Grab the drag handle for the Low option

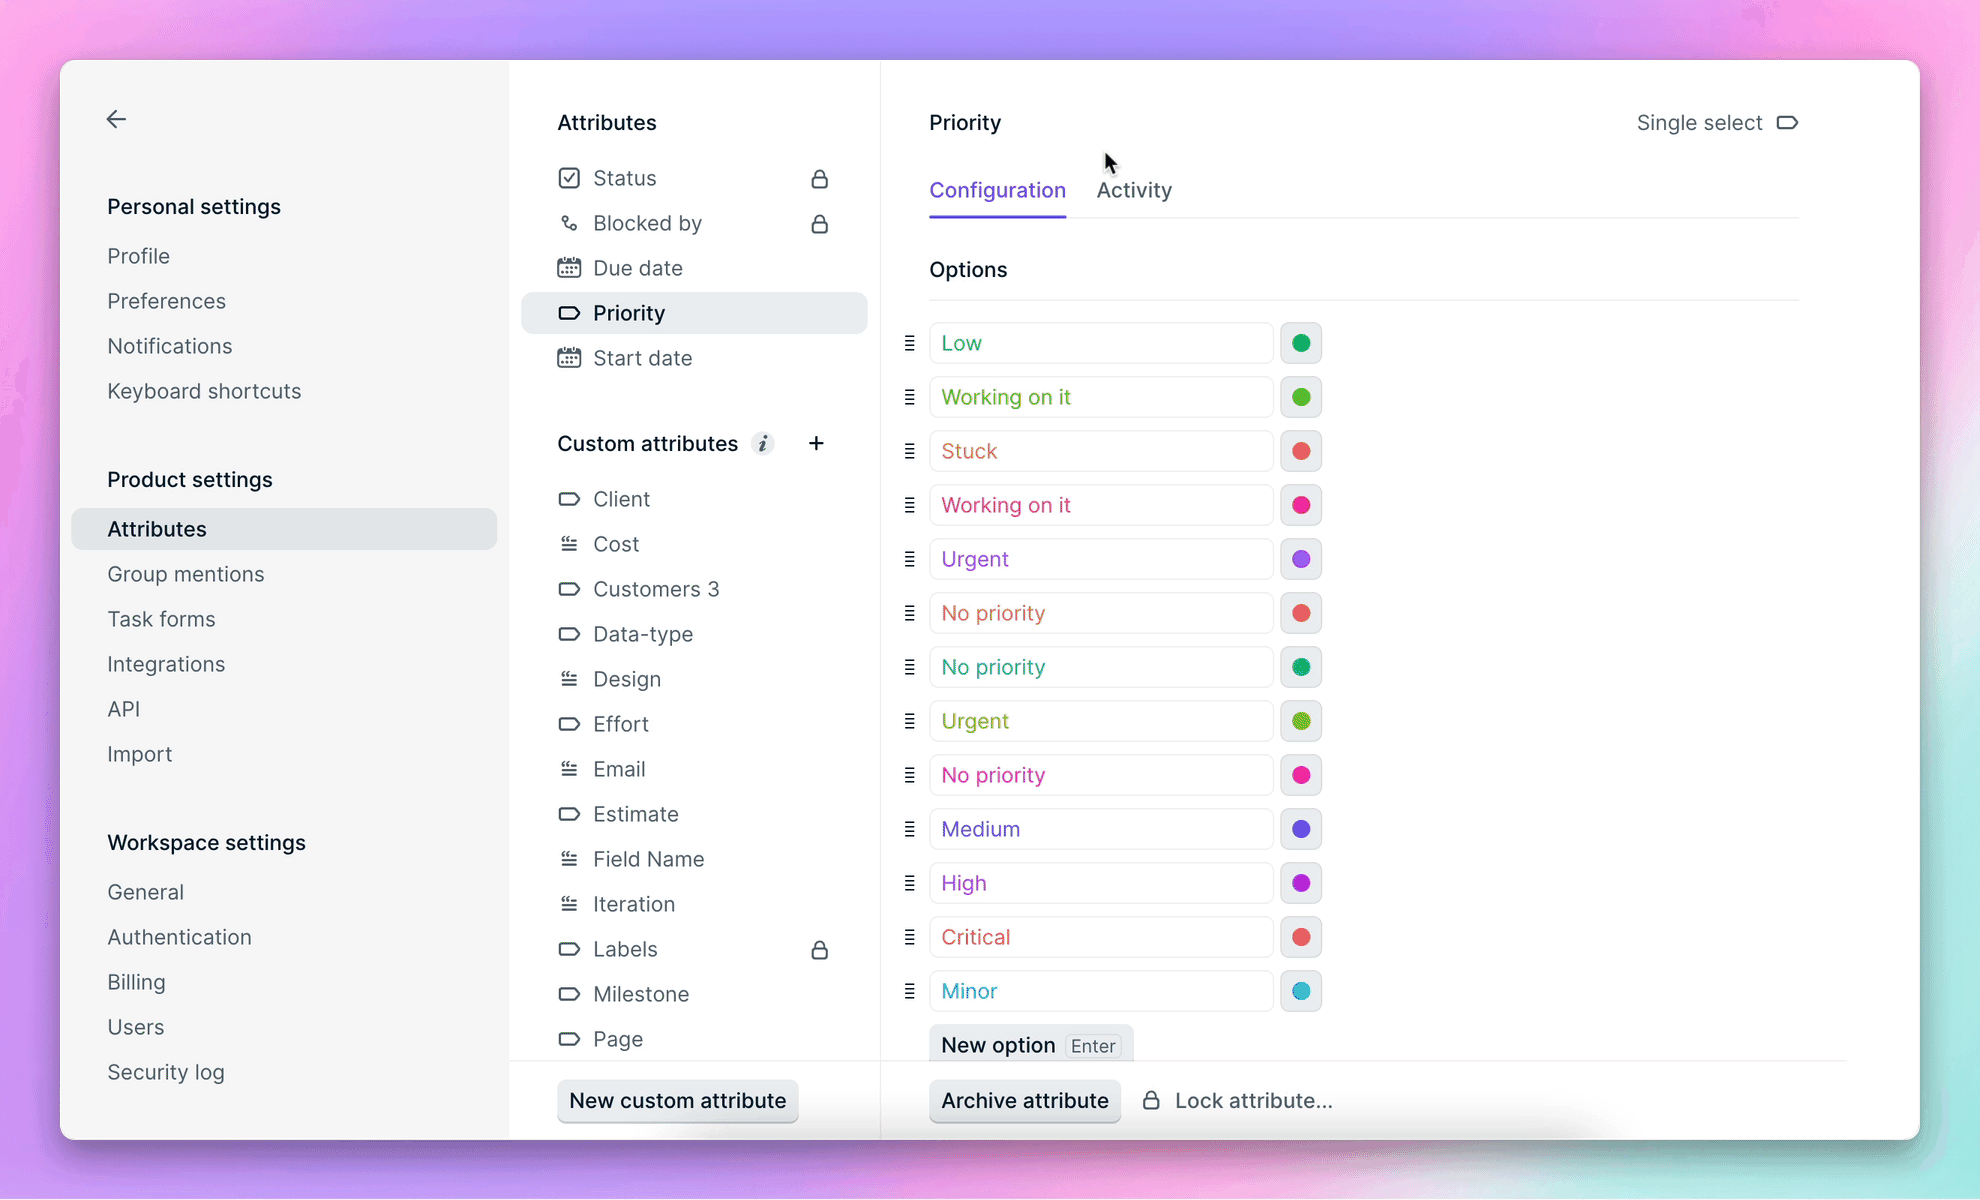pyautogui.click(x=909, y=343)
